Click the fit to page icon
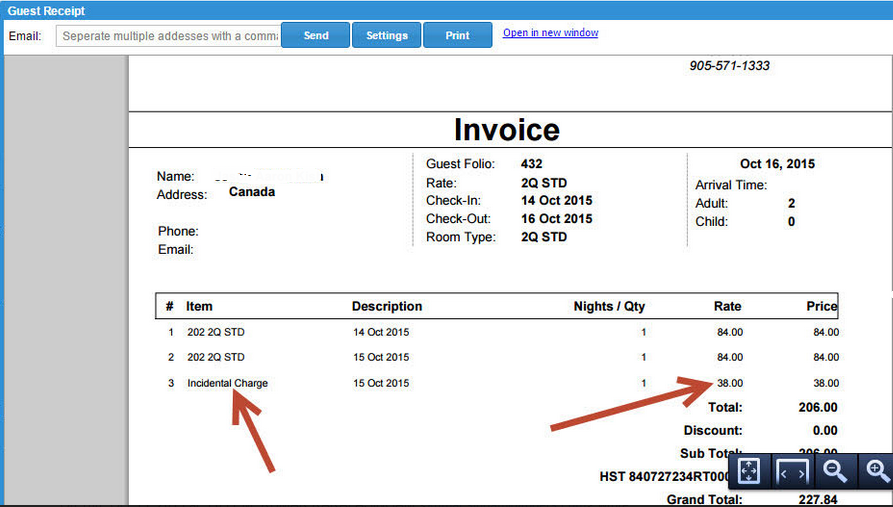This screenshot has width=893, height=507. click(747, 470)
